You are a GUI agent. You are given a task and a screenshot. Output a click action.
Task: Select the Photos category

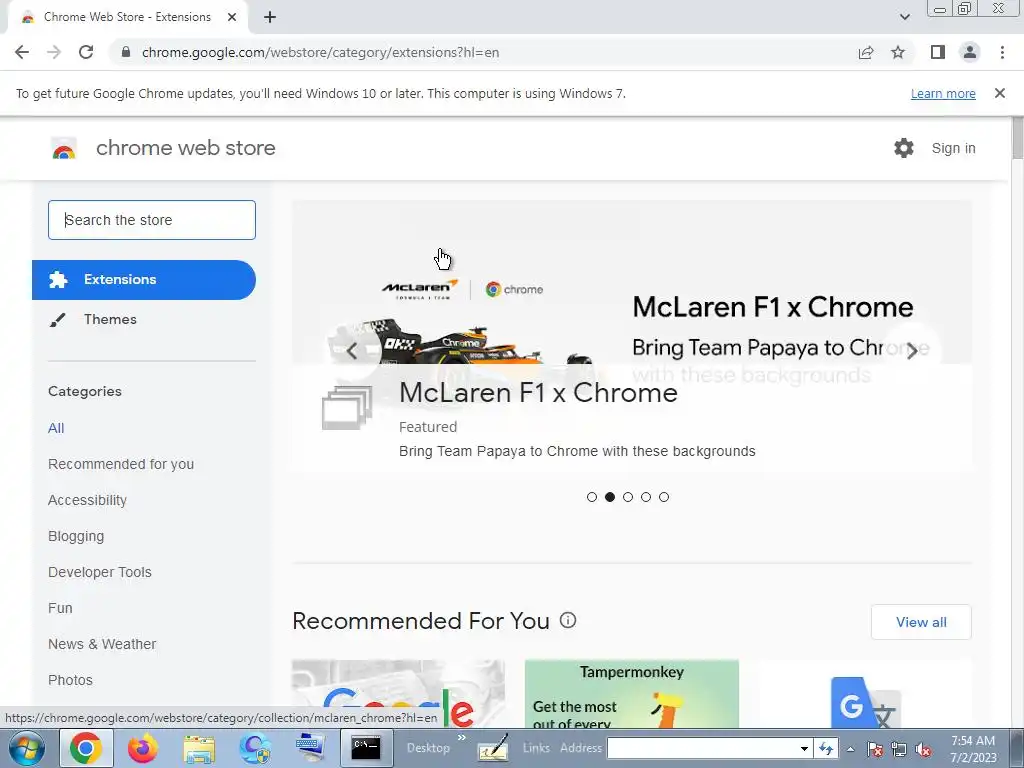[71, 680]
